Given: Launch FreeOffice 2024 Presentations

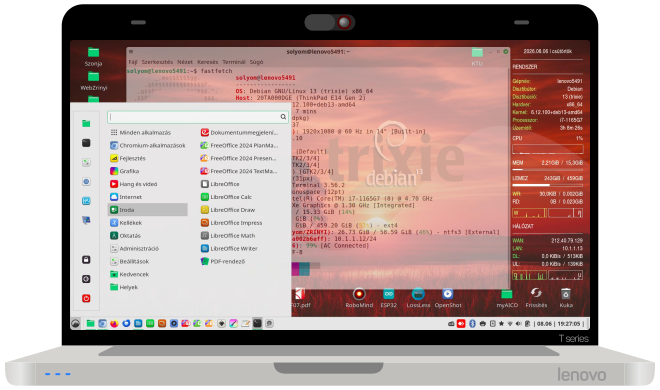Looking at the screenshot, I should [x=239, y=158].
